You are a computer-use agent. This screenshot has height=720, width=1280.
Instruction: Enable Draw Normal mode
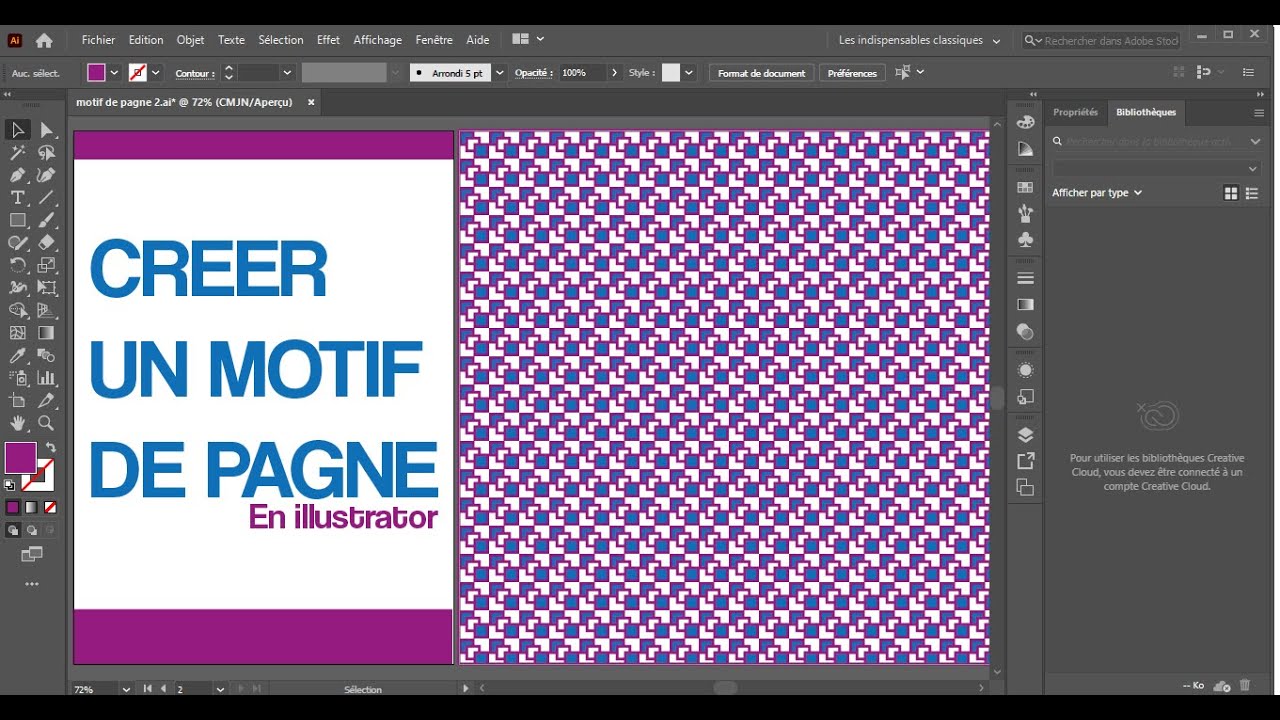tap(14, 531)
